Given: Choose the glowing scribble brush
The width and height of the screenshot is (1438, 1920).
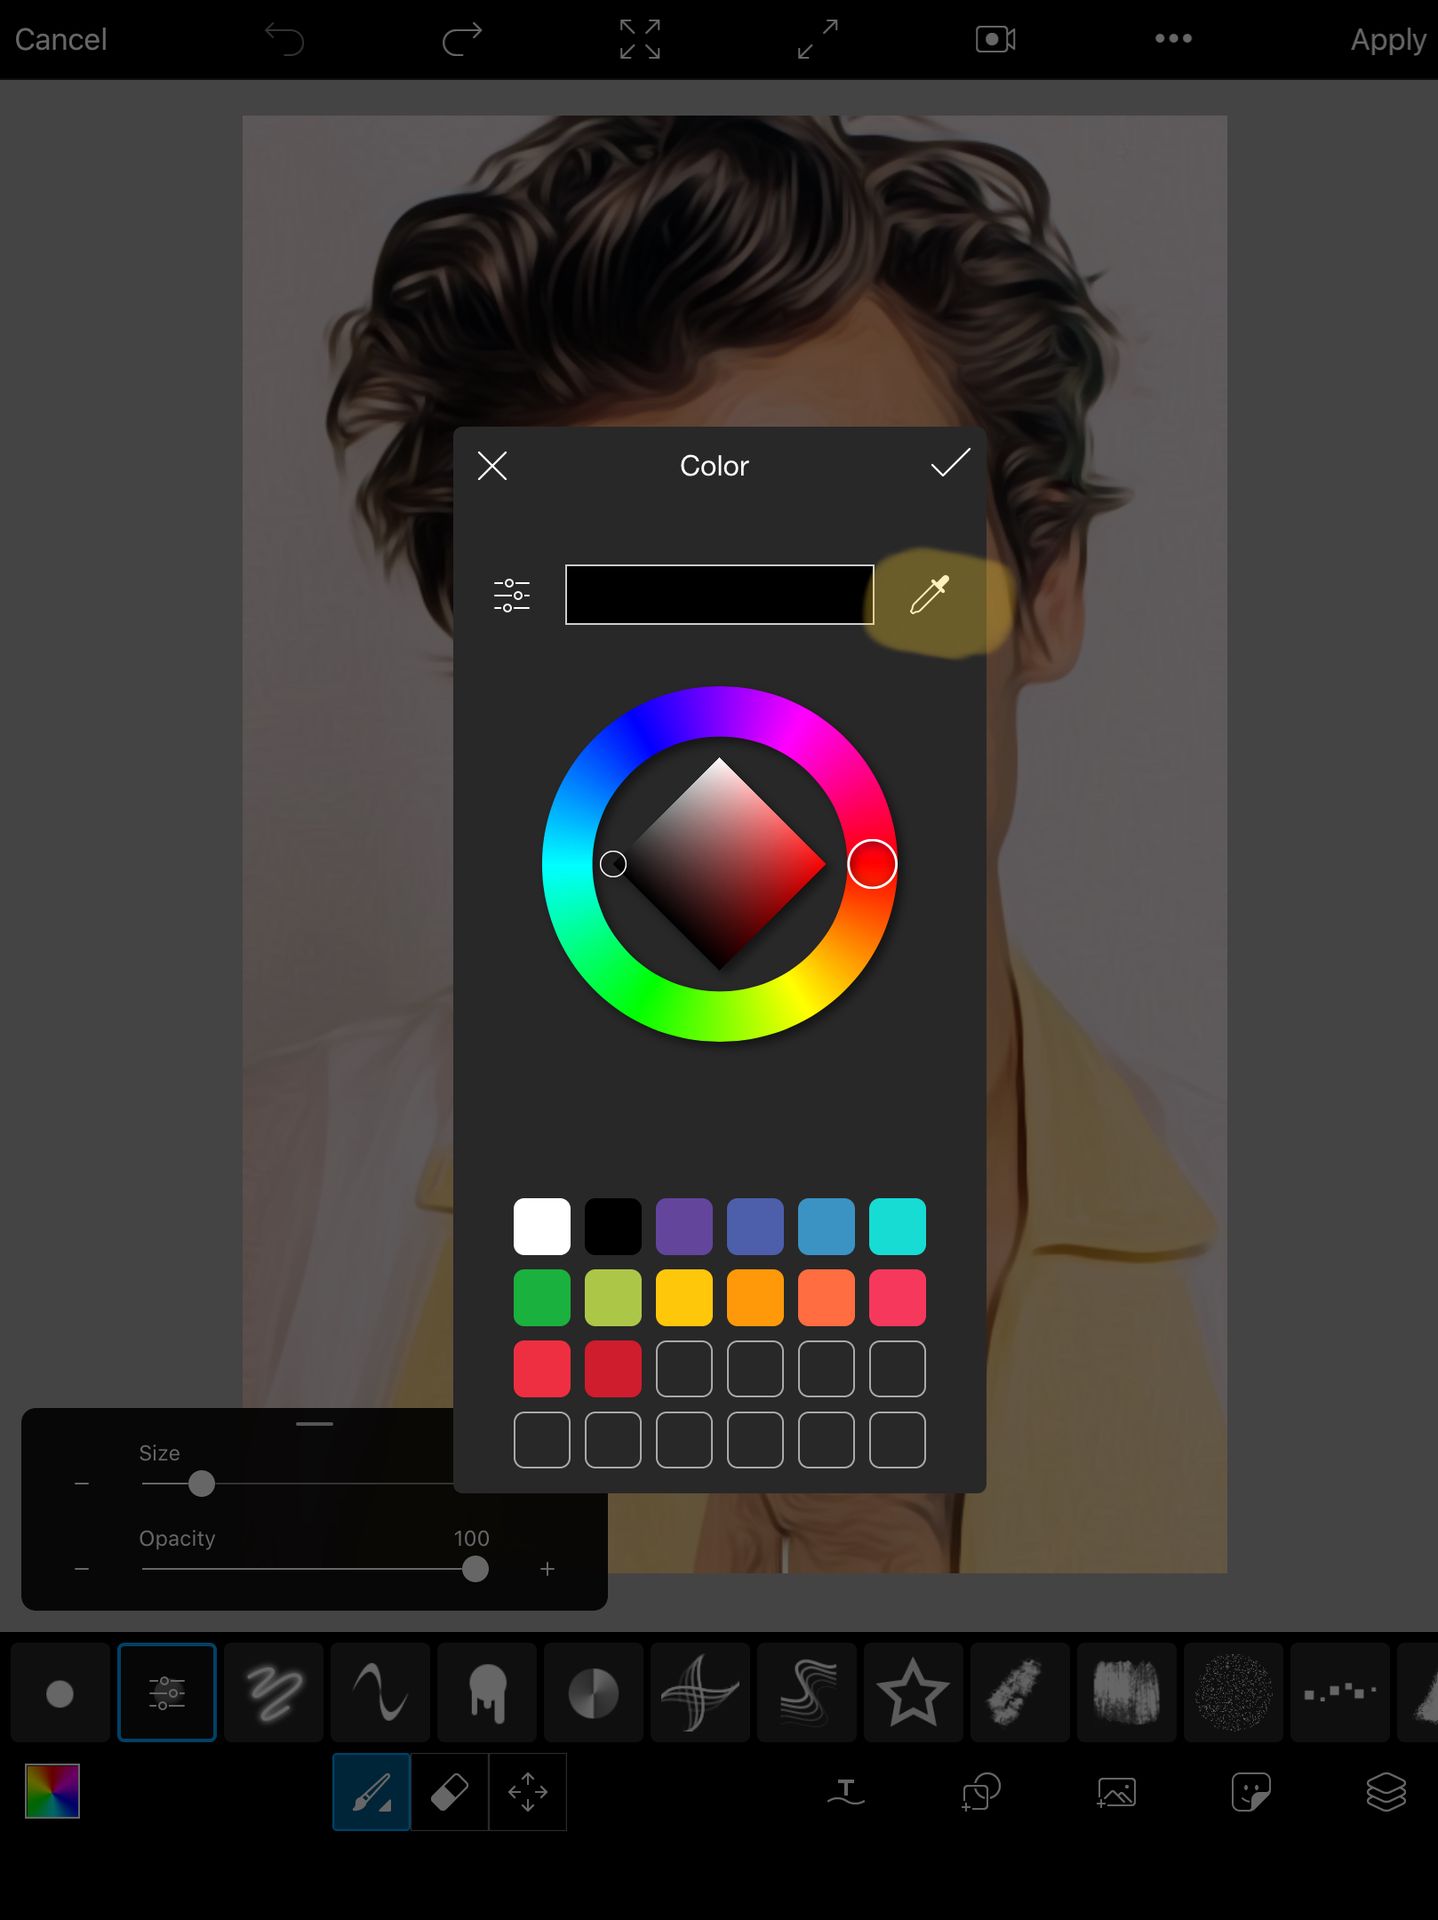Looking at the screenshot, I should point(274,1693).
